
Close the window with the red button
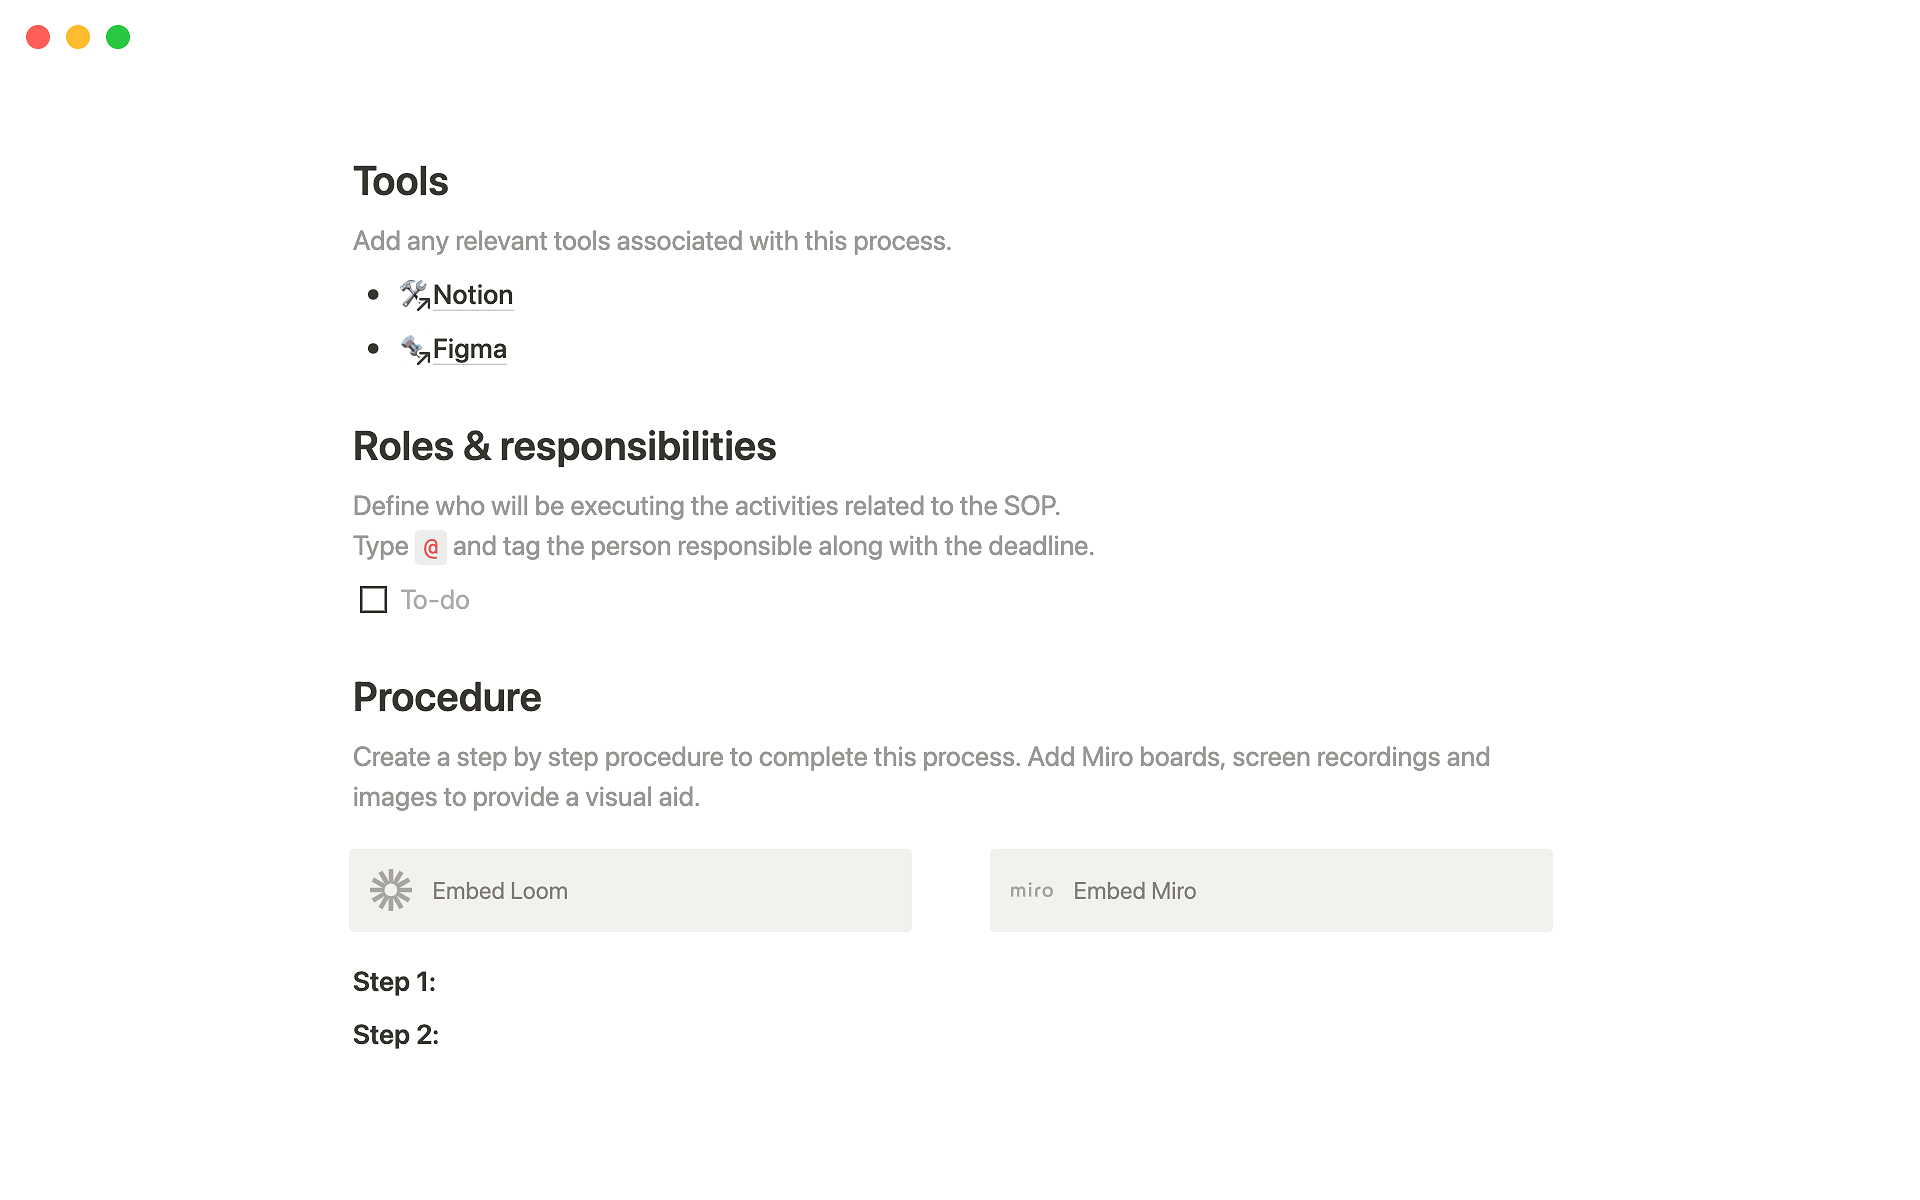38,37
